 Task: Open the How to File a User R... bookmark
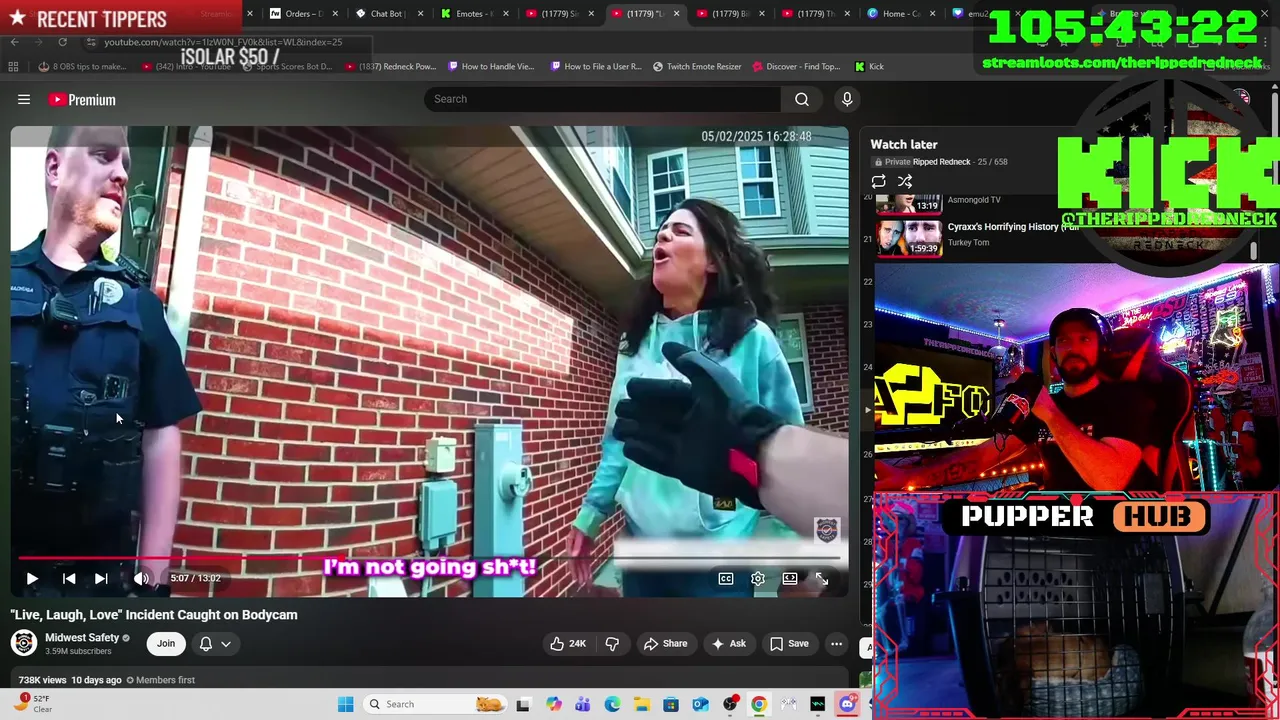click(596, 67)
